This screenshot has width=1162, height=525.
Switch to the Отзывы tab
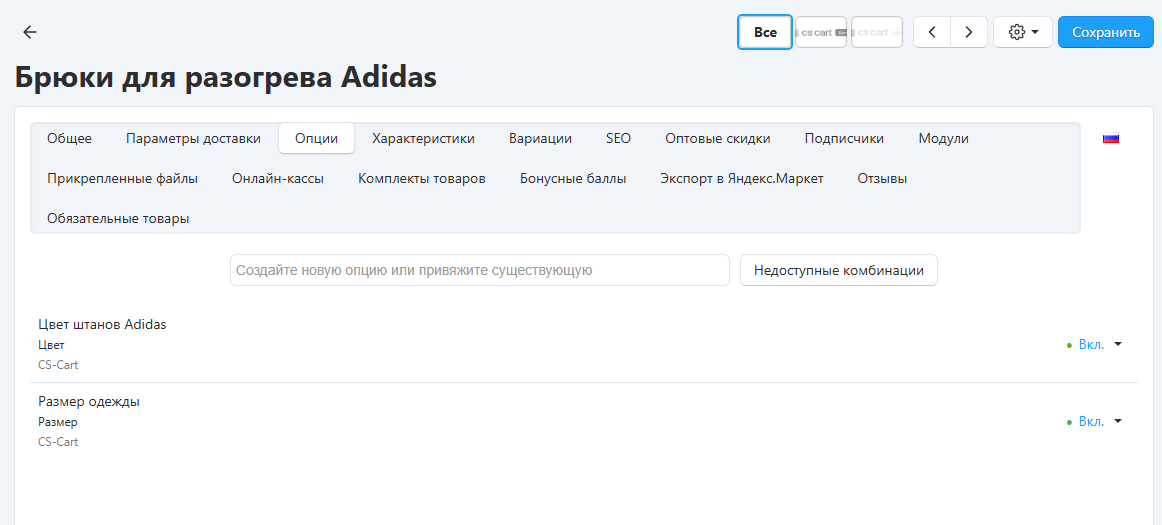(883, 178)
